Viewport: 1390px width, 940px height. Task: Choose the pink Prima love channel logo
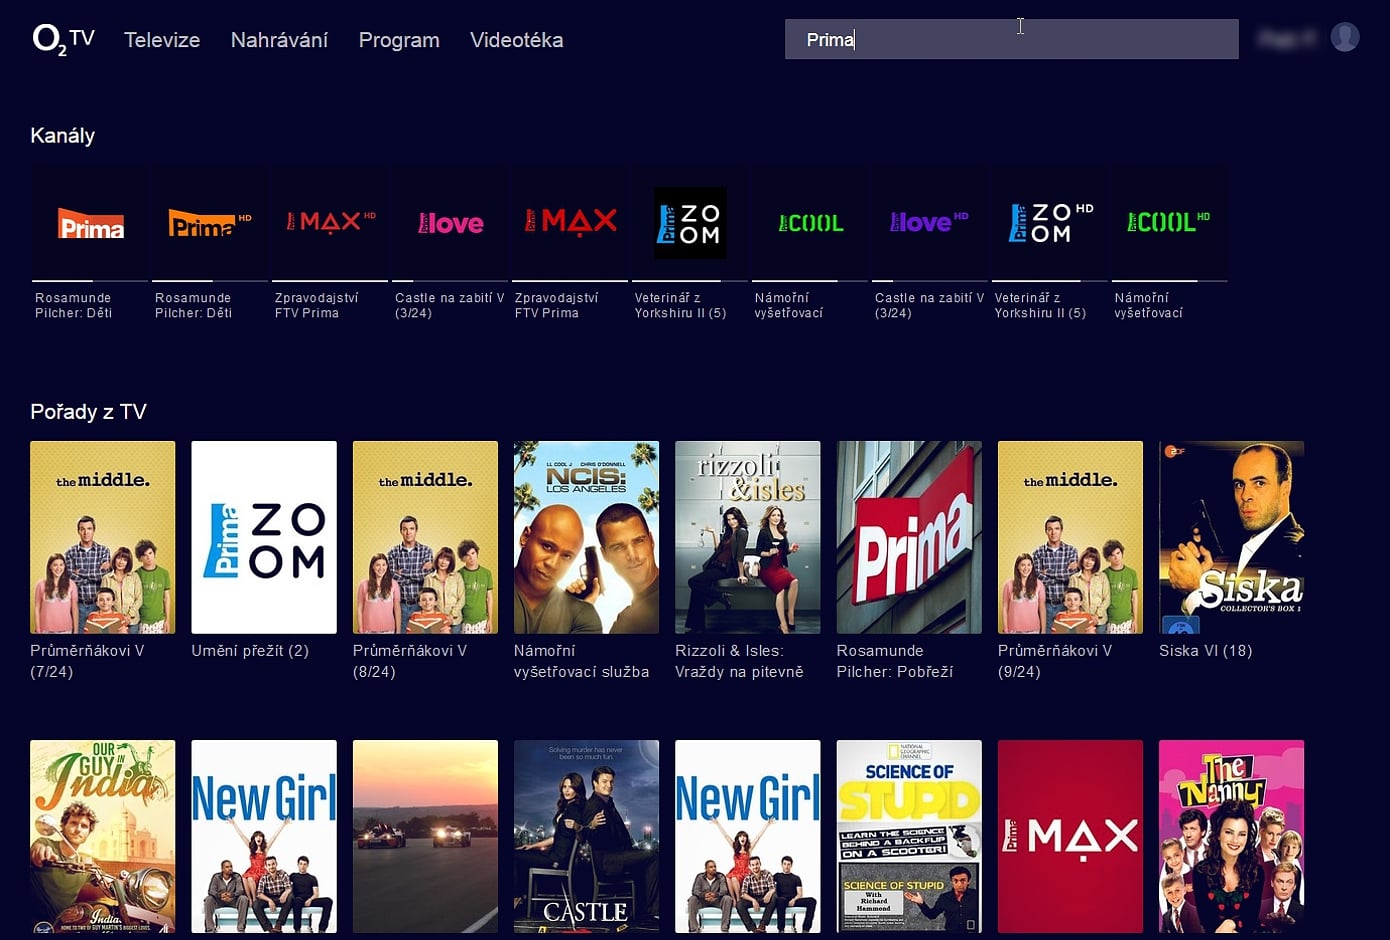point(450,223)
